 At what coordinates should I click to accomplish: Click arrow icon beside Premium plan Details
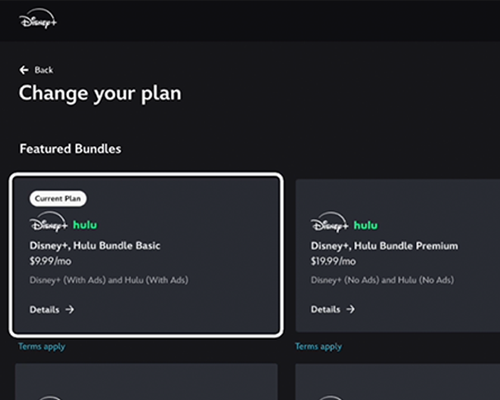[x=350, y=309]
